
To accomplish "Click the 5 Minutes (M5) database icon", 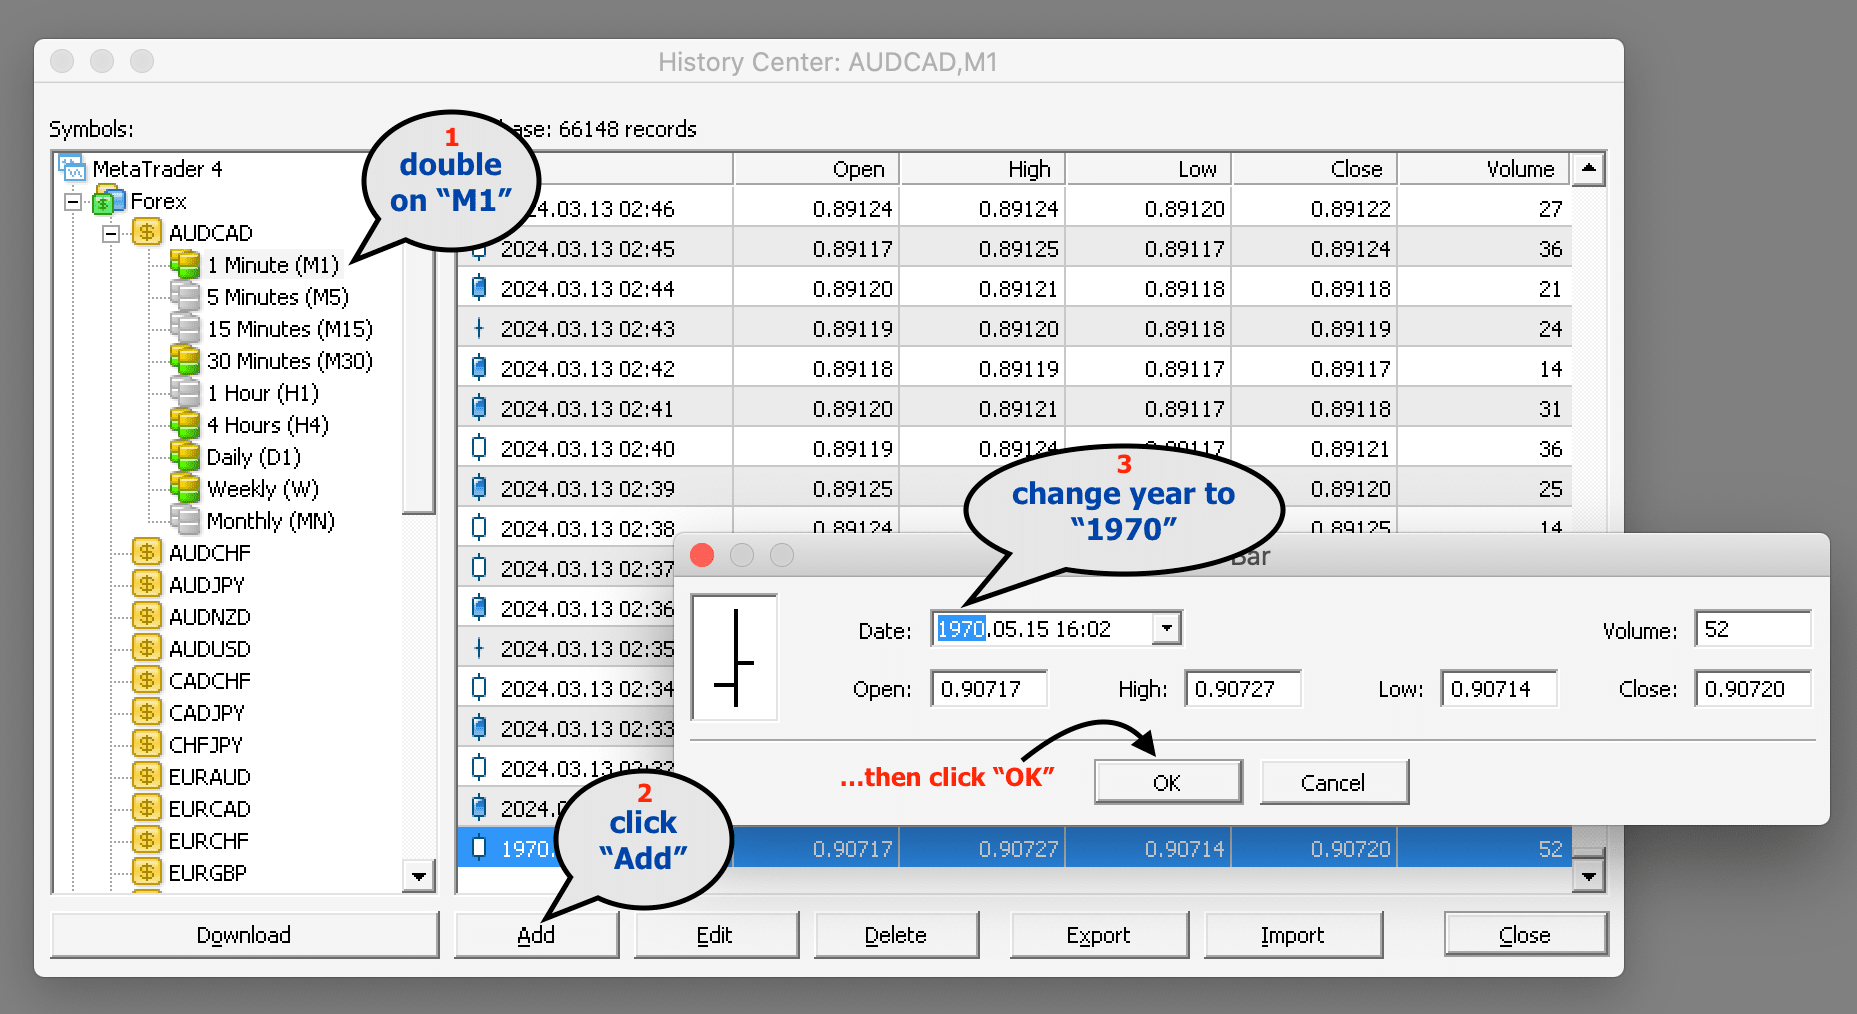I will point(185,297).
